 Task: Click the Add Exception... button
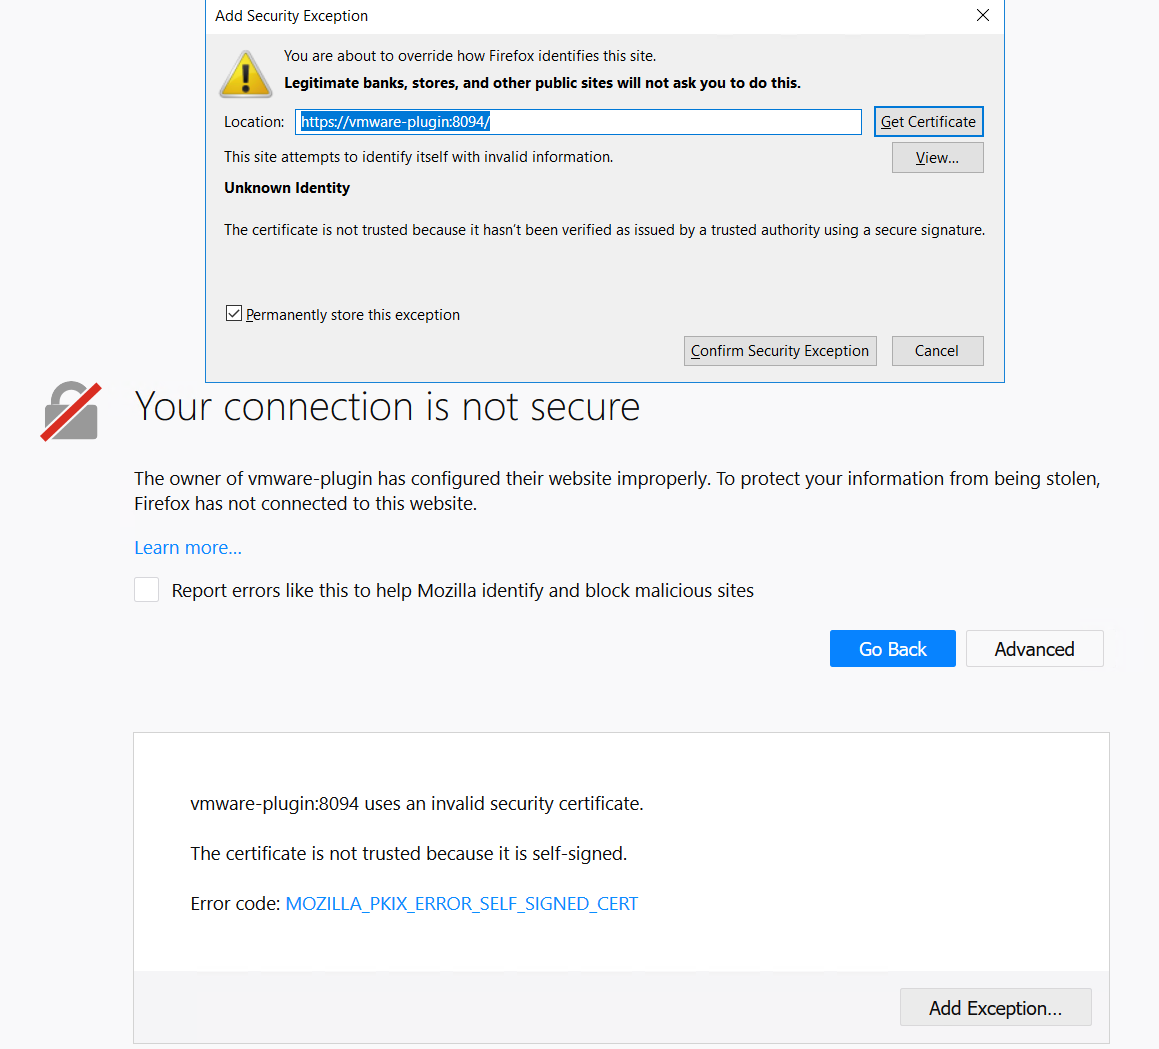click(995, 1008)
